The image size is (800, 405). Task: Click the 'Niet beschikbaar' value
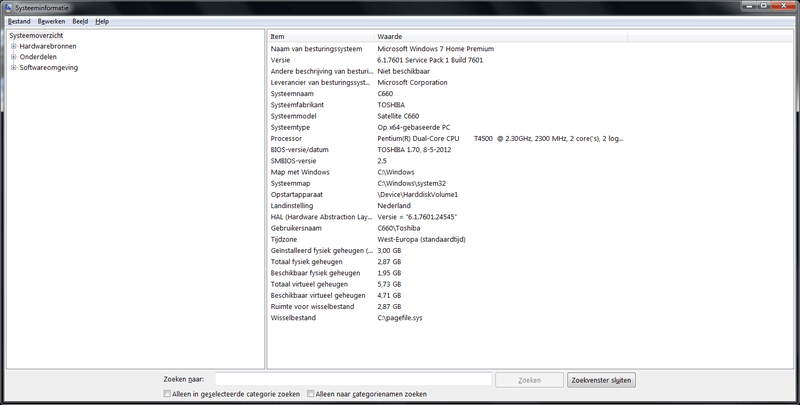tap(404, 71)
